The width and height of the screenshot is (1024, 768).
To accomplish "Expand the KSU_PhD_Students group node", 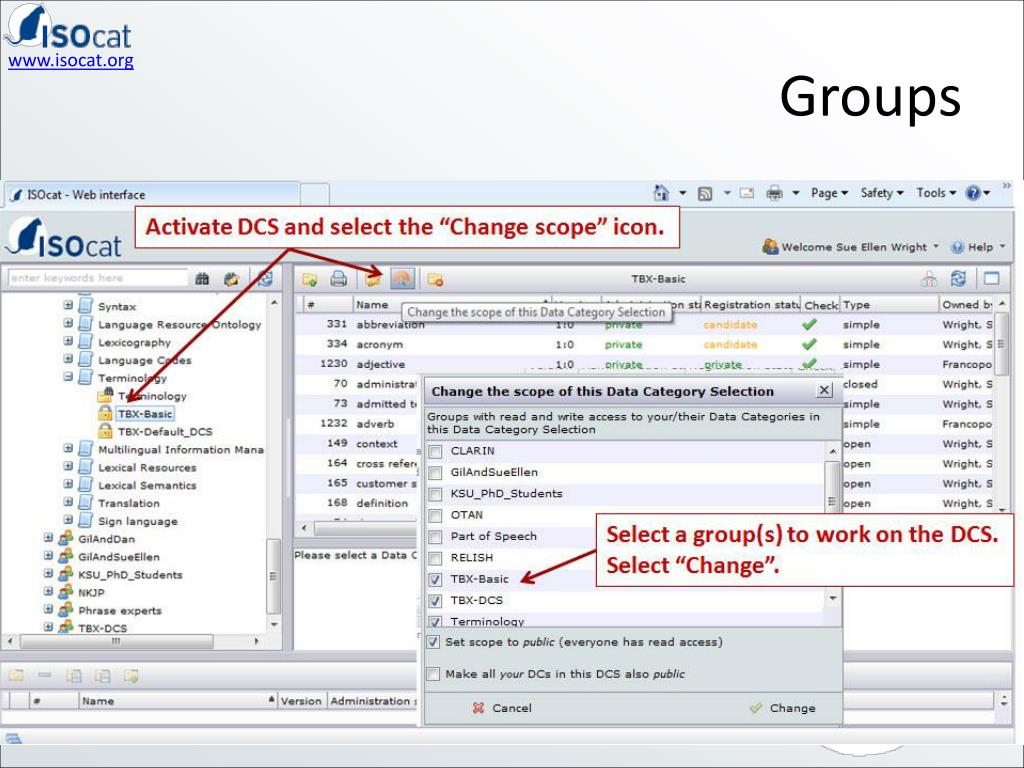I will pyautogui.click(x=48, y=575).
